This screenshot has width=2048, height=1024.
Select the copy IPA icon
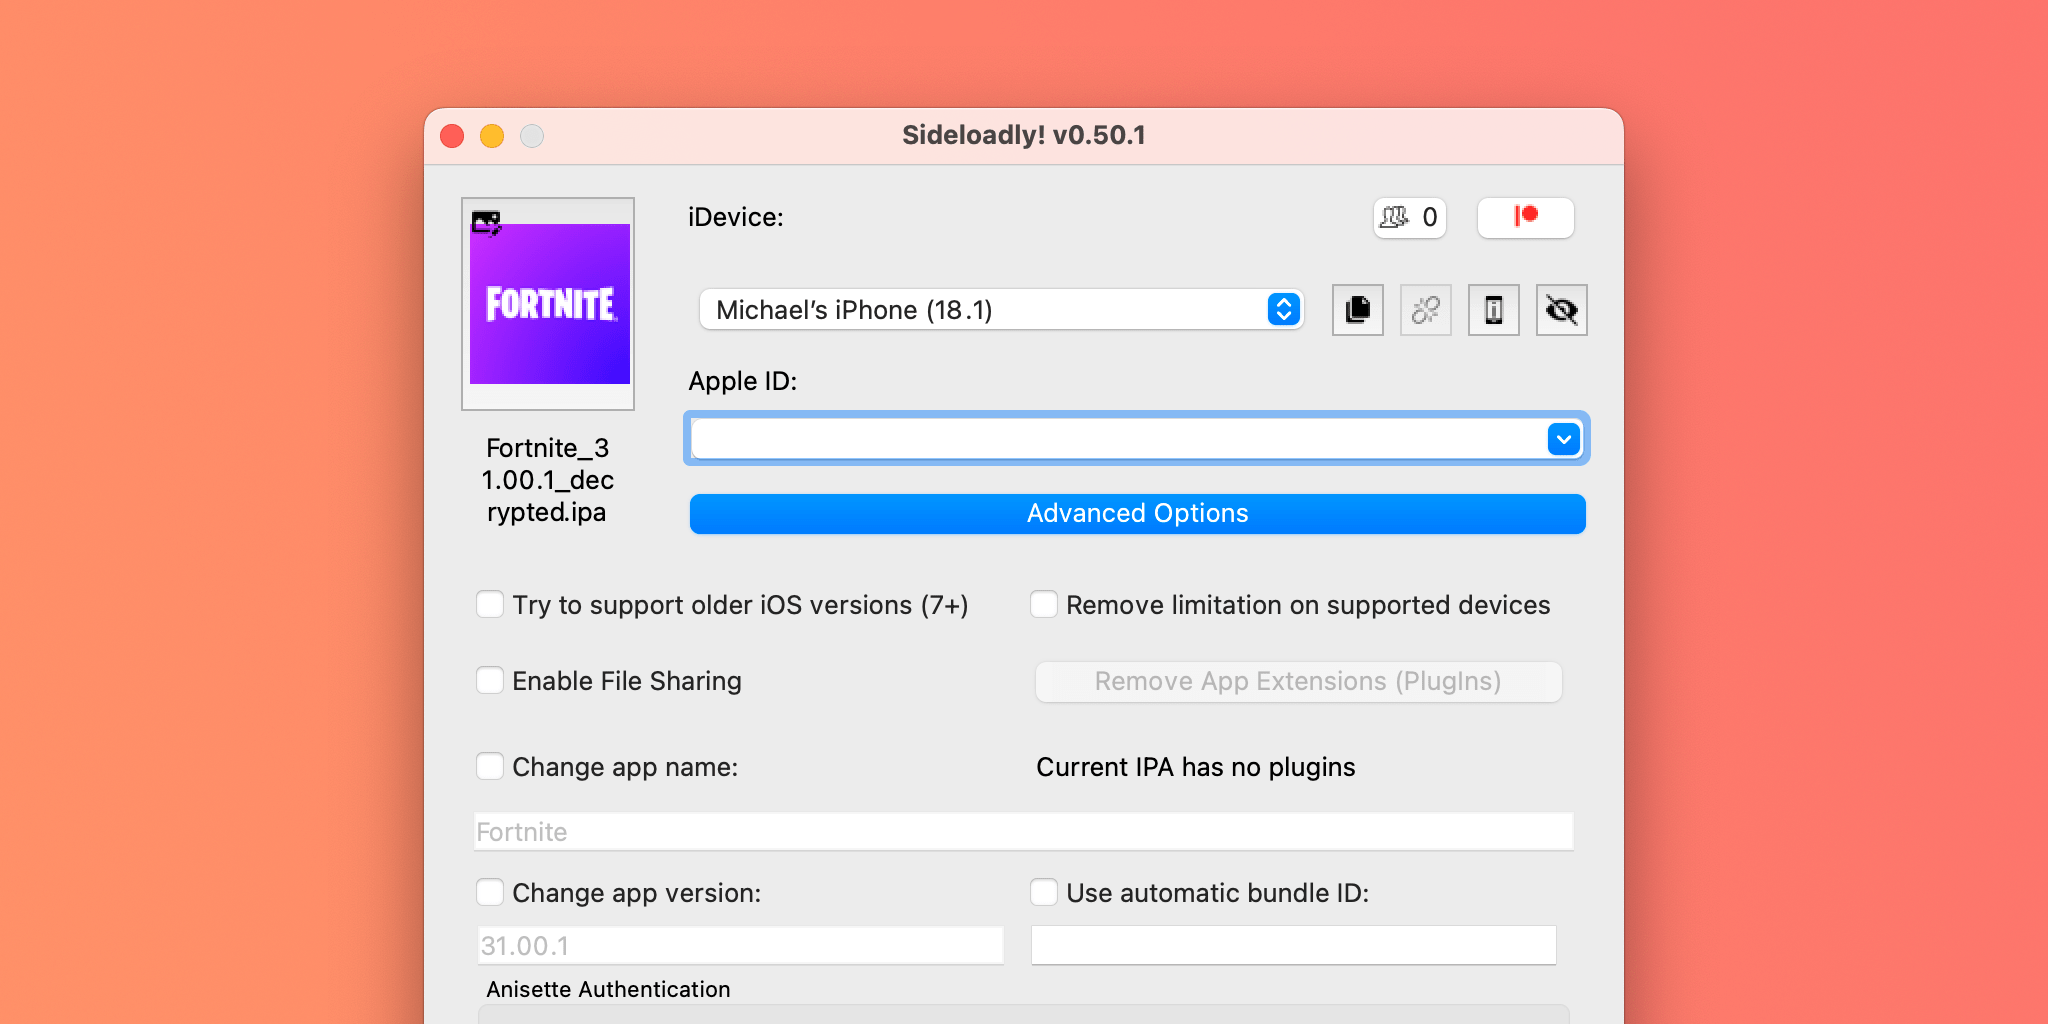point(1357,310)
